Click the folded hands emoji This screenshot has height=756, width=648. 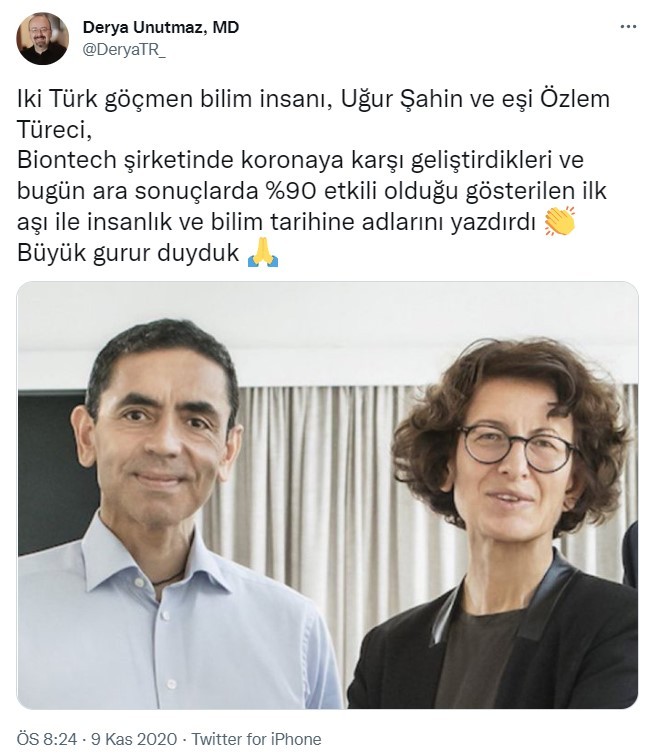(x=263, y=253)
